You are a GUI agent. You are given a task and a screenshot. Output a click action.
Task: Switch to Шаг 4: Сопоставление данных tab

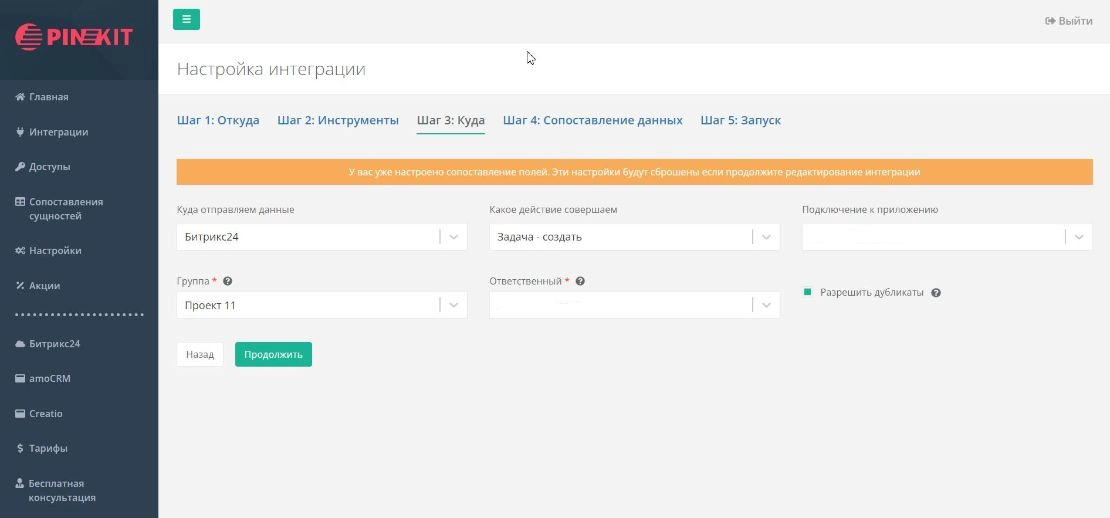click(592, 120)
